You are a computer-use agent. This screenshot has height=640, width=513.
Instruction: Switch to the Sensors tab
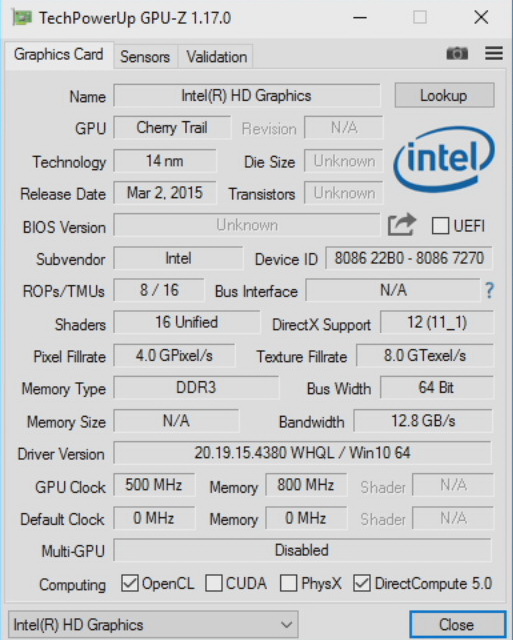pos(145,57)
